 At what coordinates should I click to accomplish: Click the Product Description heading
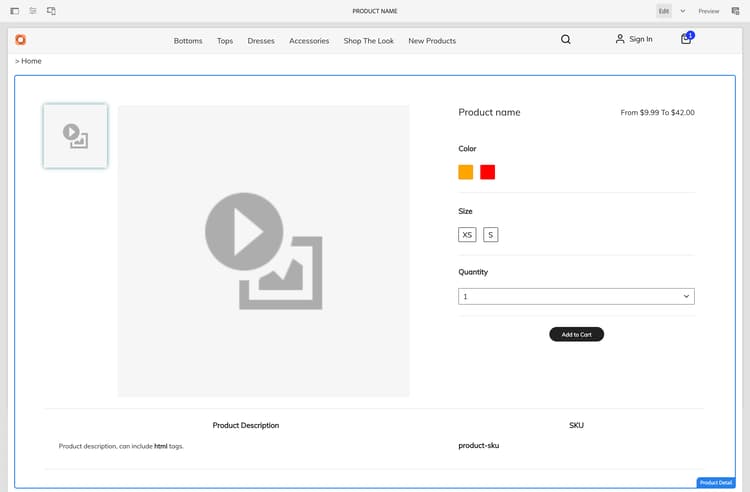[x=246, y=426]
